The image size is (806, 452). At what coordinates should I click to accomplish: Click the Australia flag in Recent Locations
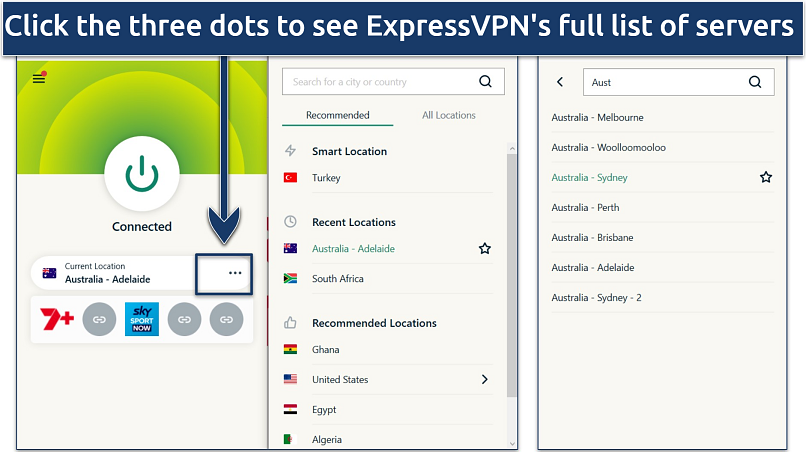point(290,248)
